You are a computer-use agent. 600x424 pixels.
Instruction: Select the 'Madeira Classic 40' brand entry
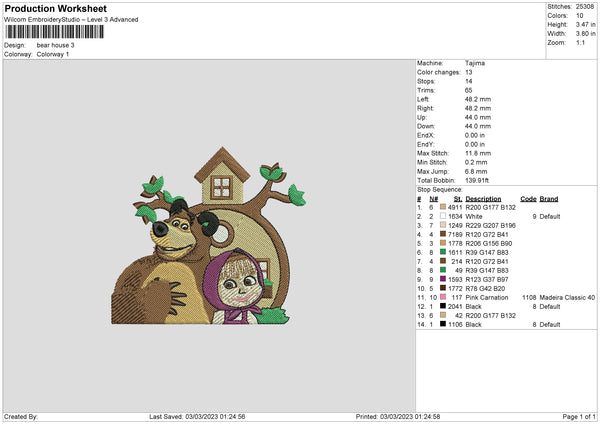tap(567, 297)
